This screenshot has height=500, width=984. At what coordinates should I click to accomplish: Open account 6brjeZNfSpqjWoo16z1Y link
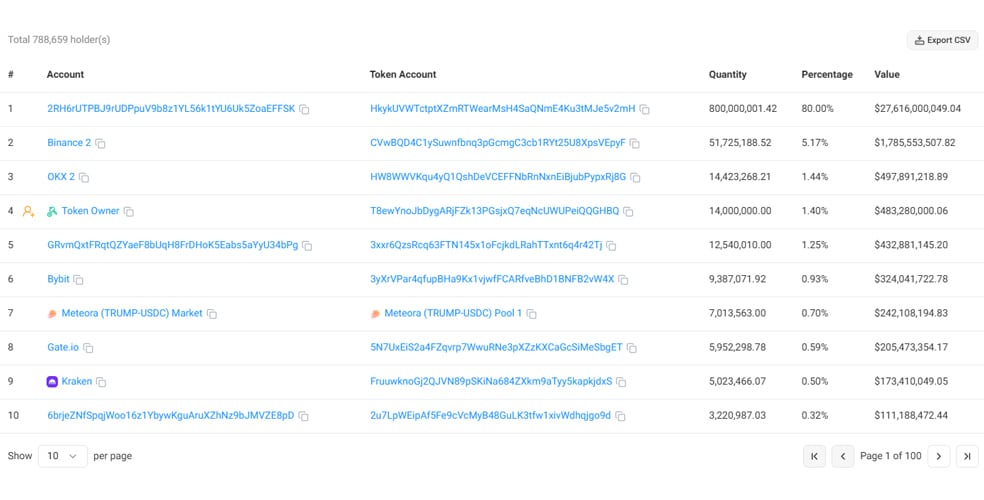(x=171, y=415)
